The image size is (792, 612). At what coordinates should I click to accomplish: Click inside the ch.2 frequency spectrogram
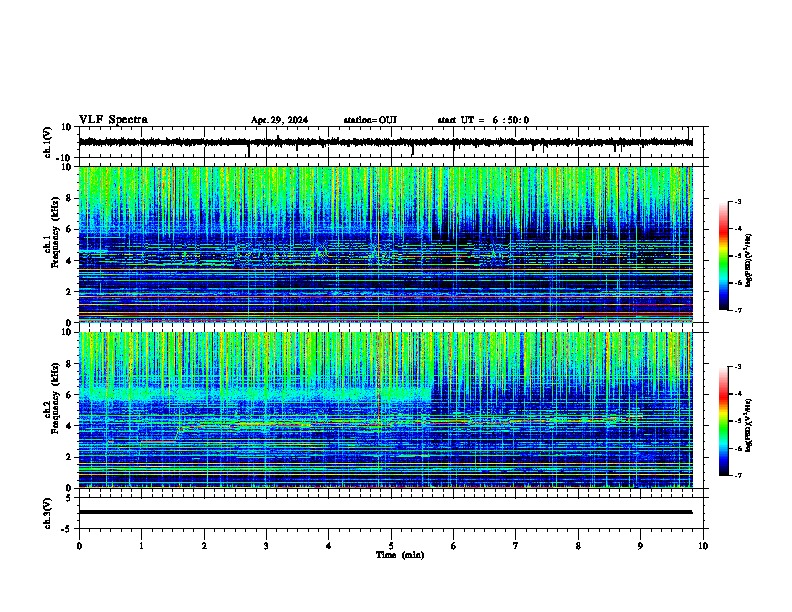click(386, 410)
